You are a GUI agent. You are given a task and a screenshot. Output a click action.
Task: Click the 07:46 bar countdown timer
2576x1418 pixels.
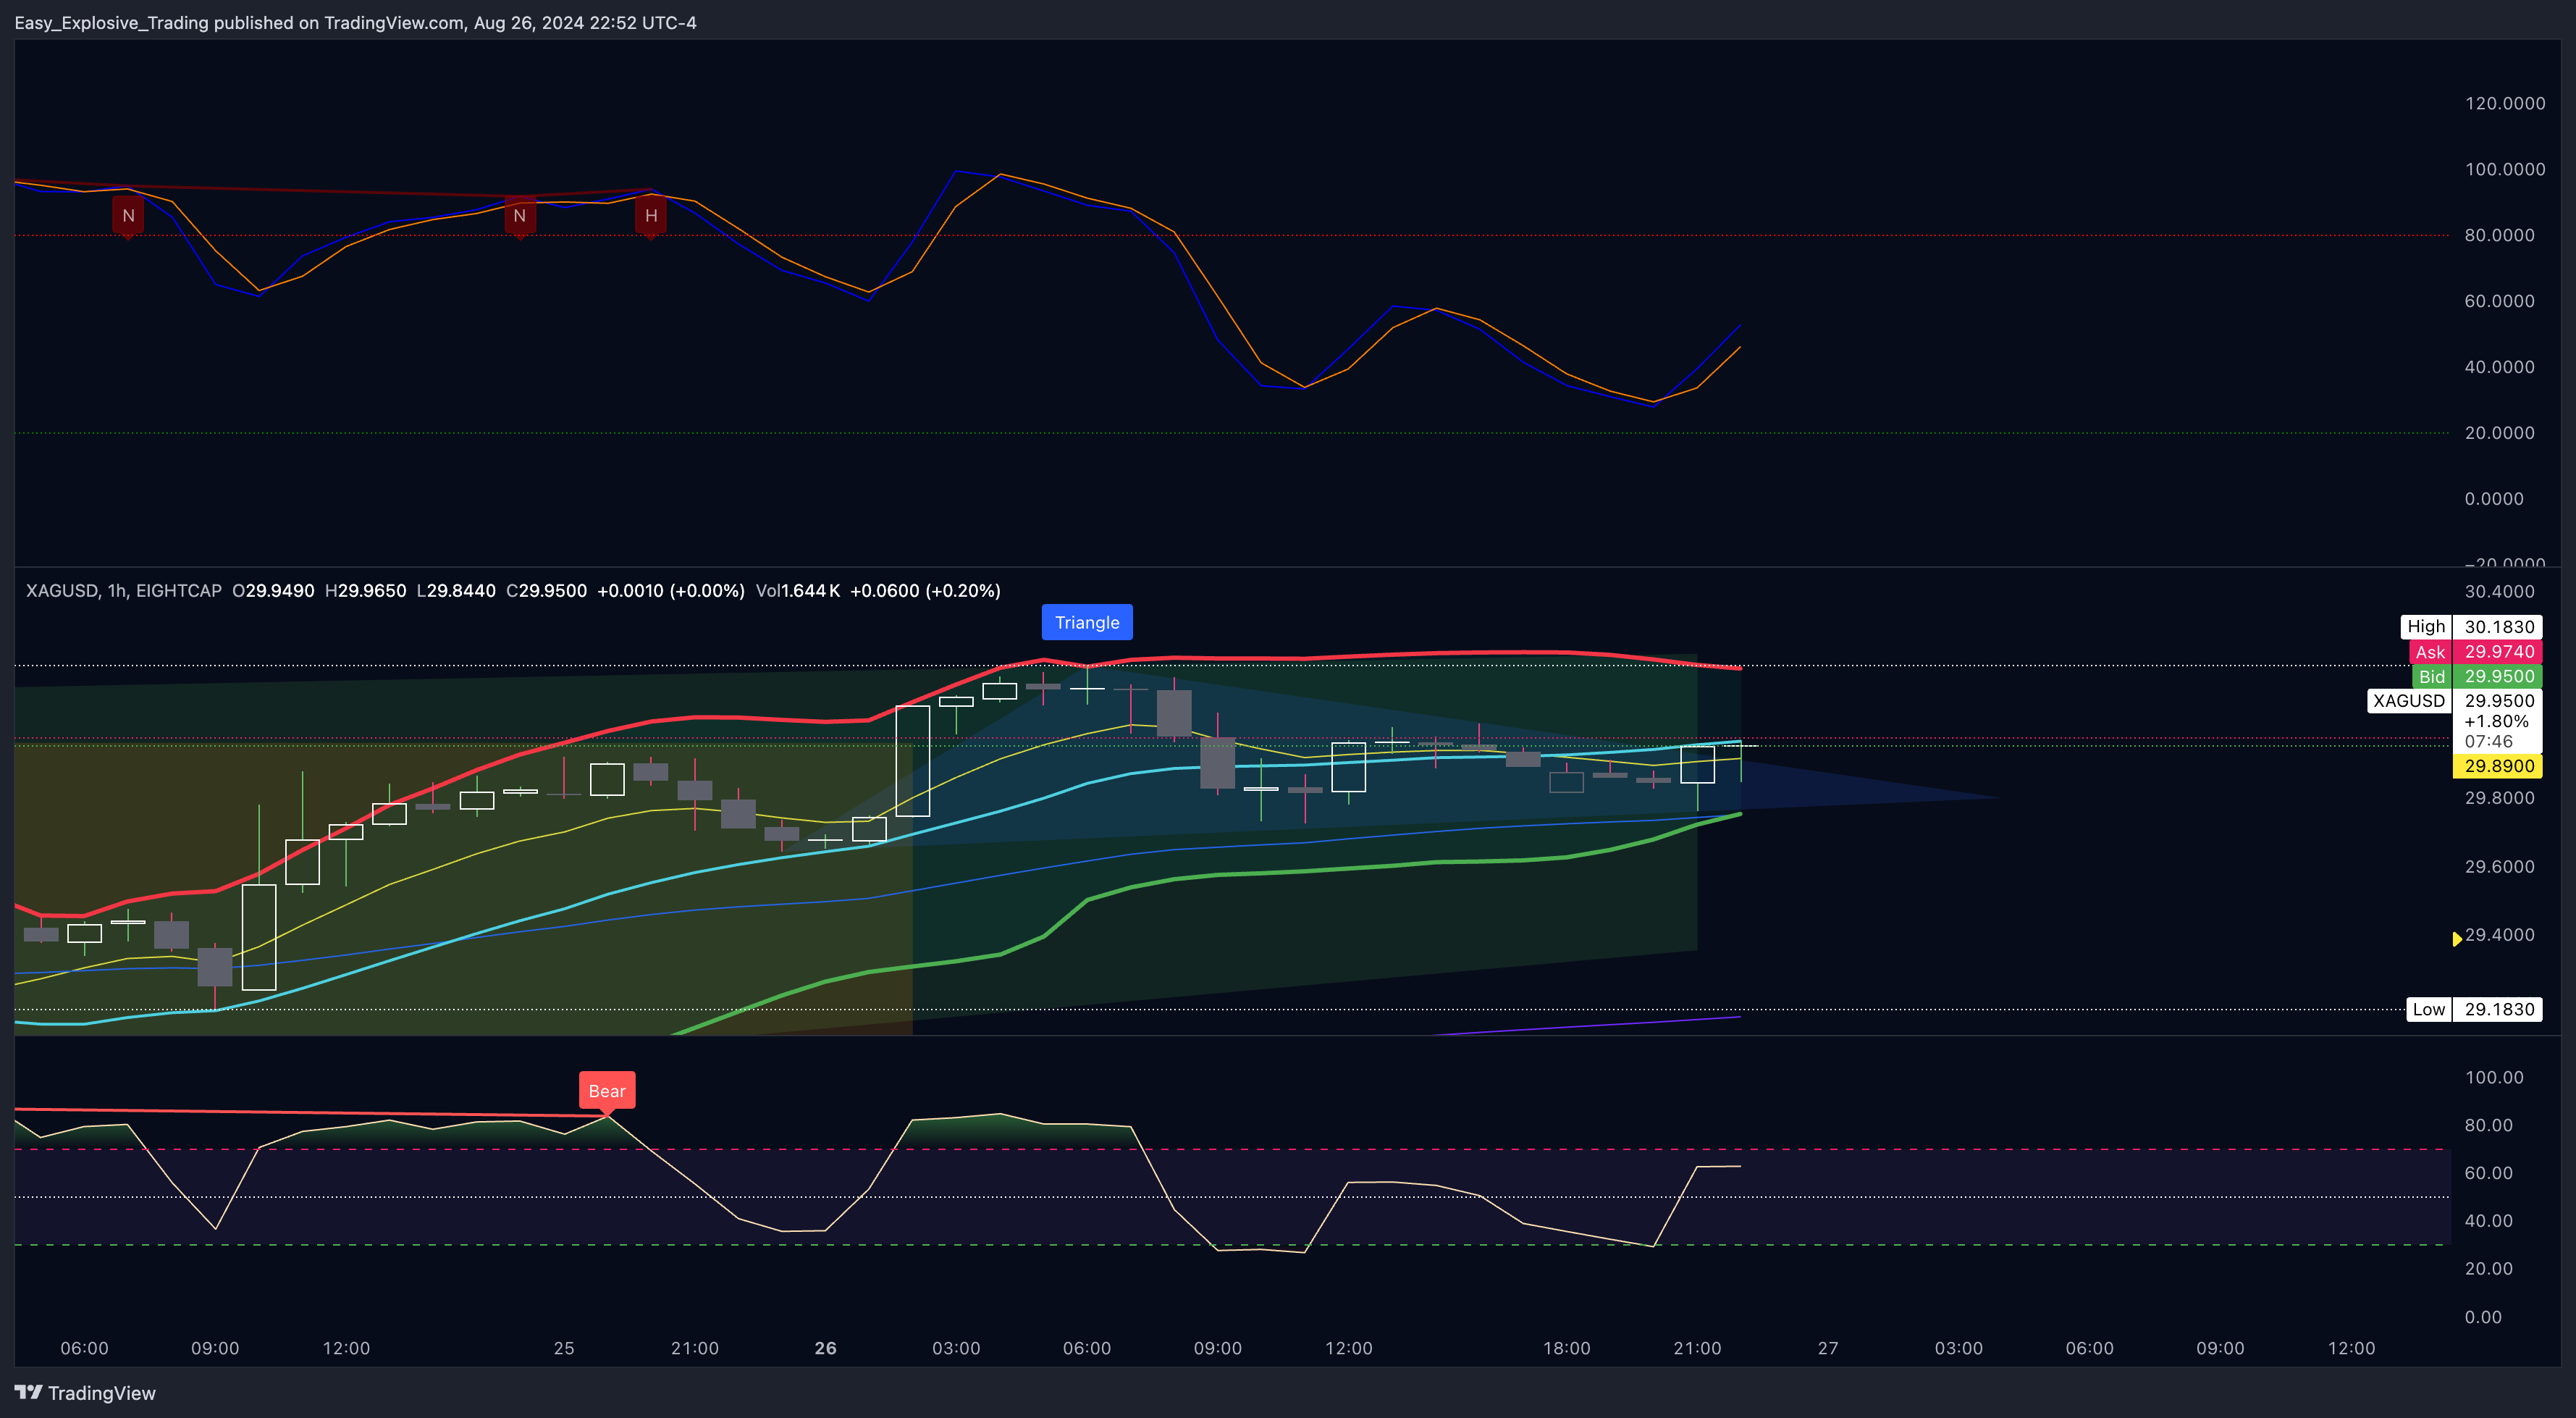coord(2488,741)
